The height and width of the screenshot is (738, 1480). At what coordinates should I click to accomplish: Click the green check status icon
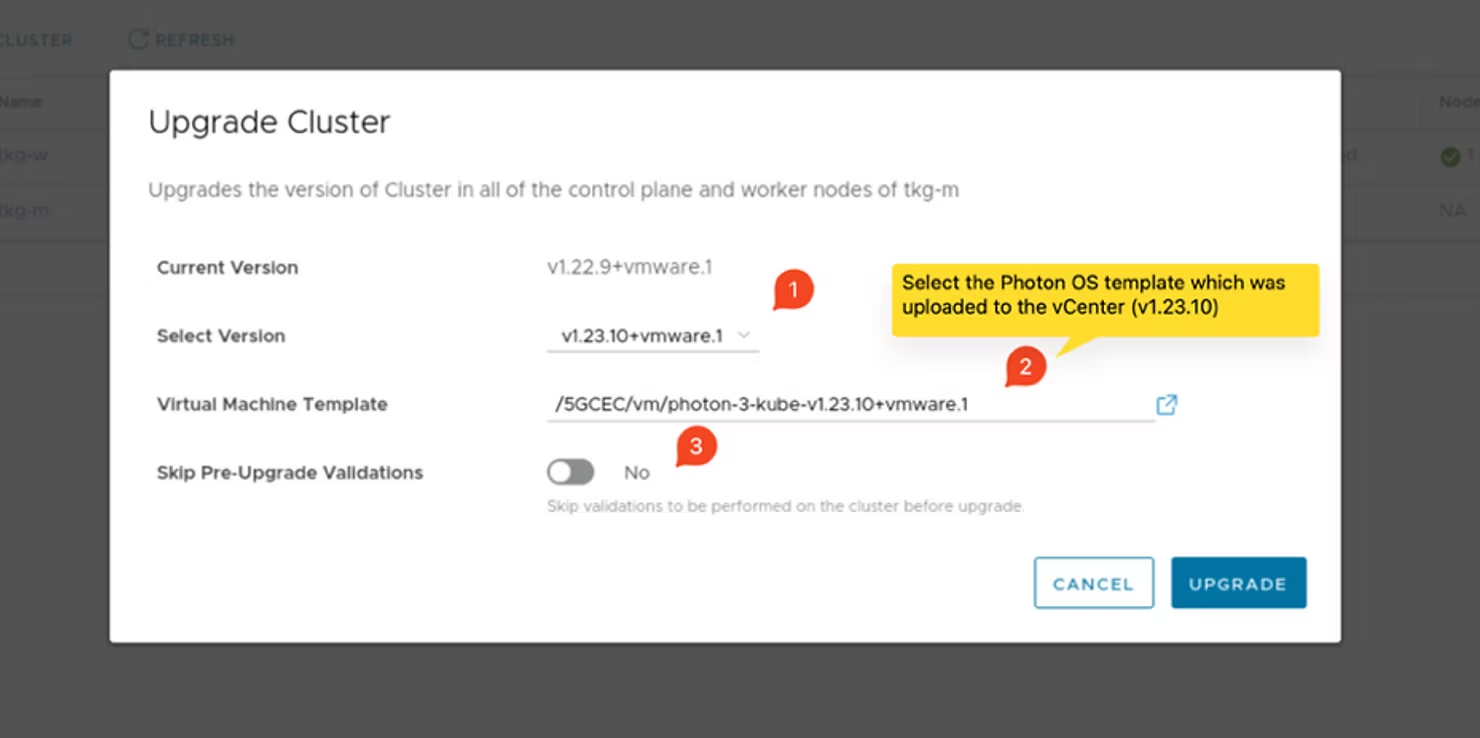point(1449,157)
